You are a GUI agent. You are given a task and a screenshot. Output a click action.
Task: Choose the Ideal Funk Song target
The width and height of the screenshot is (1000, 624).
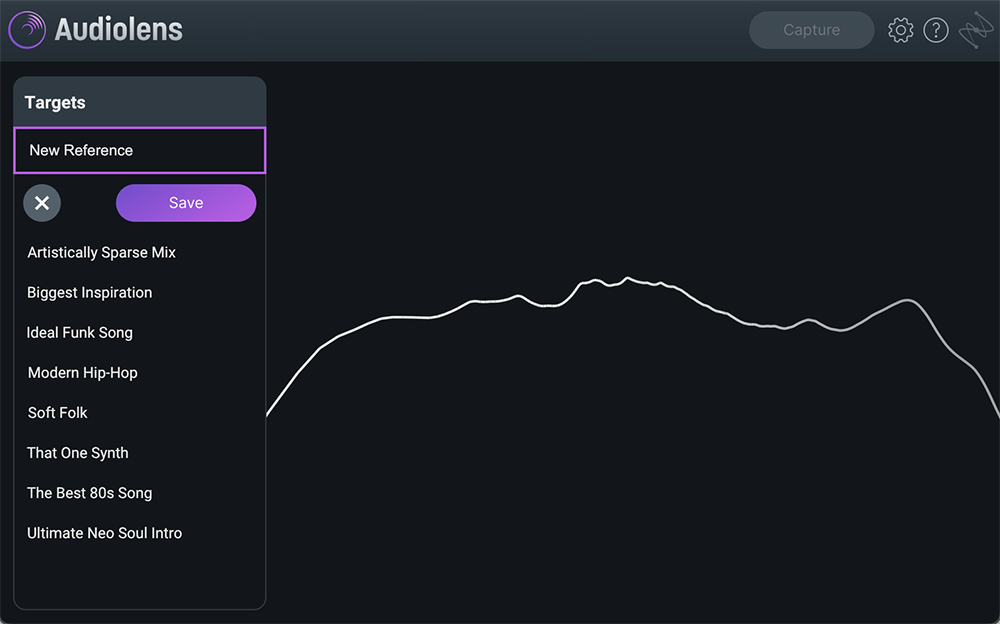click(80, 332)
